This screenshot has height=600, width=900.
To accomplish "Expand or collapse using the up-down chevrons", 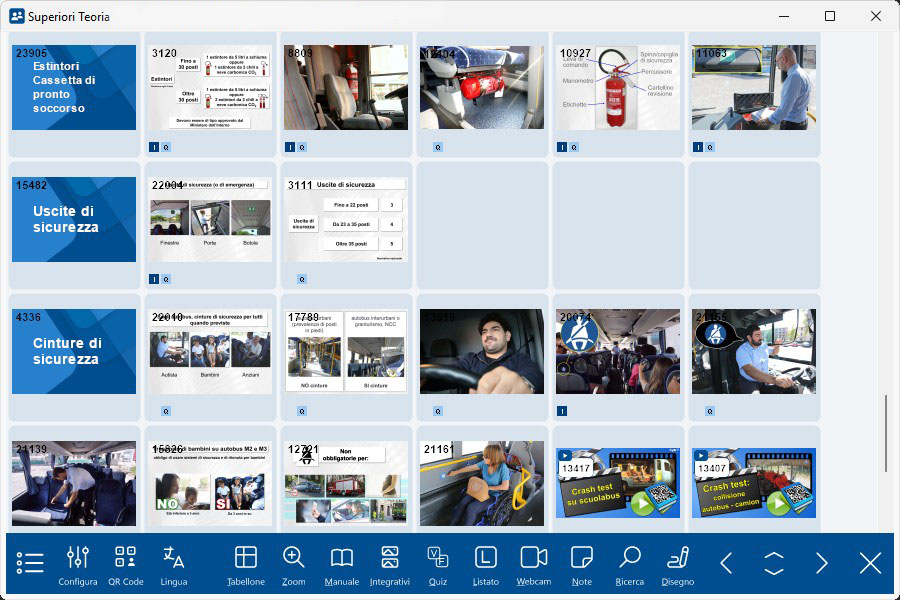I will point(774,563).
